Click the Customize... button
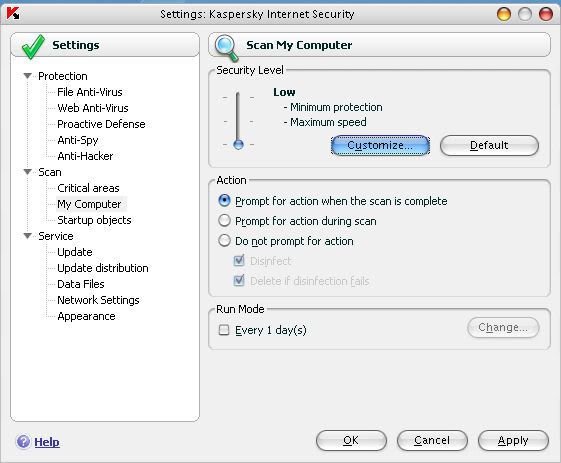 (380, 145)
